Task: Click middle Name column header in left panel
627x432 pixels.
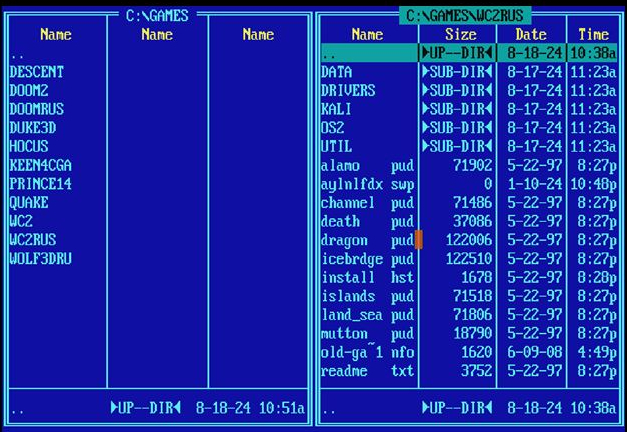Action: coord(157,34)
